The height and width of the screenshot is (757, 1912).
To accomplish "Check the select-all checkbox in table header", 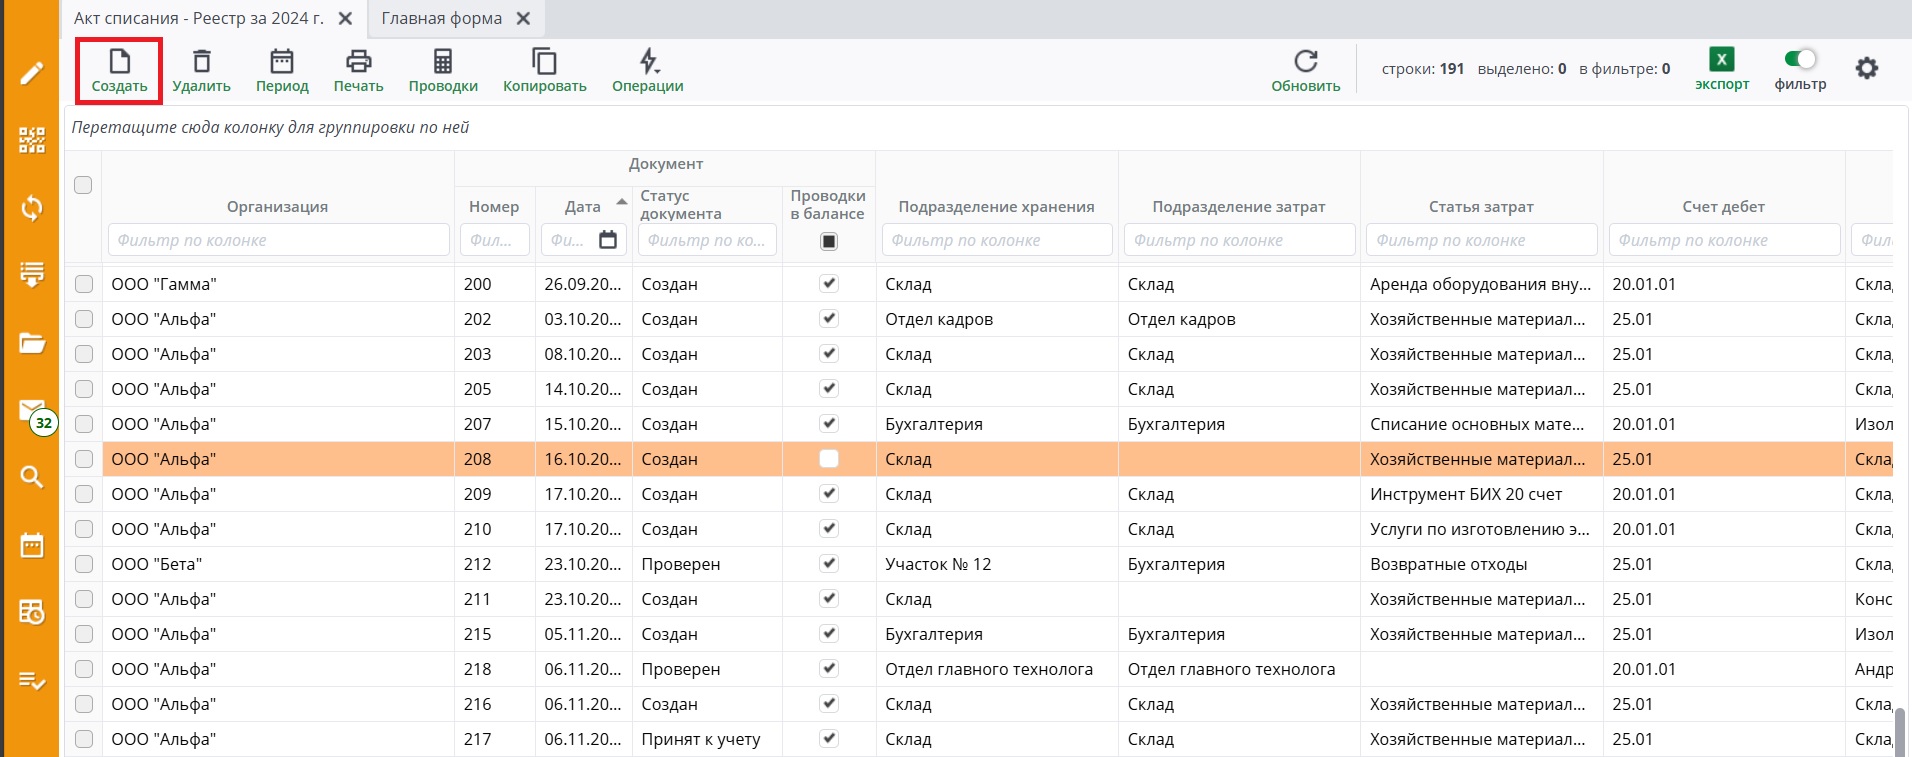I will click(83, 185).
